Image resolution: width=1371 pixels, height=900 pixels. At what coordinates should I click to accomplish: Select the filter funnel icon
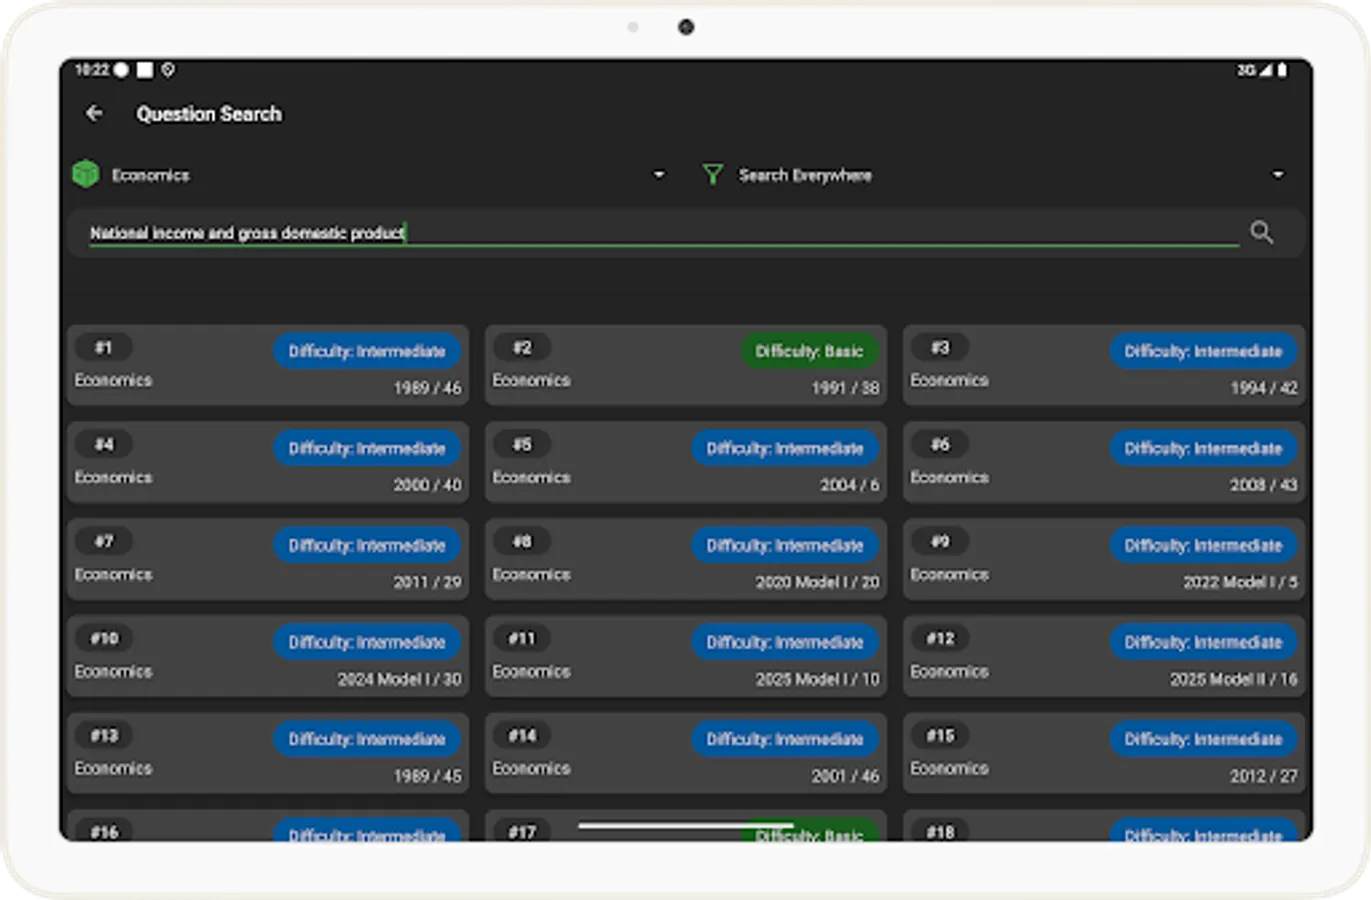pos(712,173)
